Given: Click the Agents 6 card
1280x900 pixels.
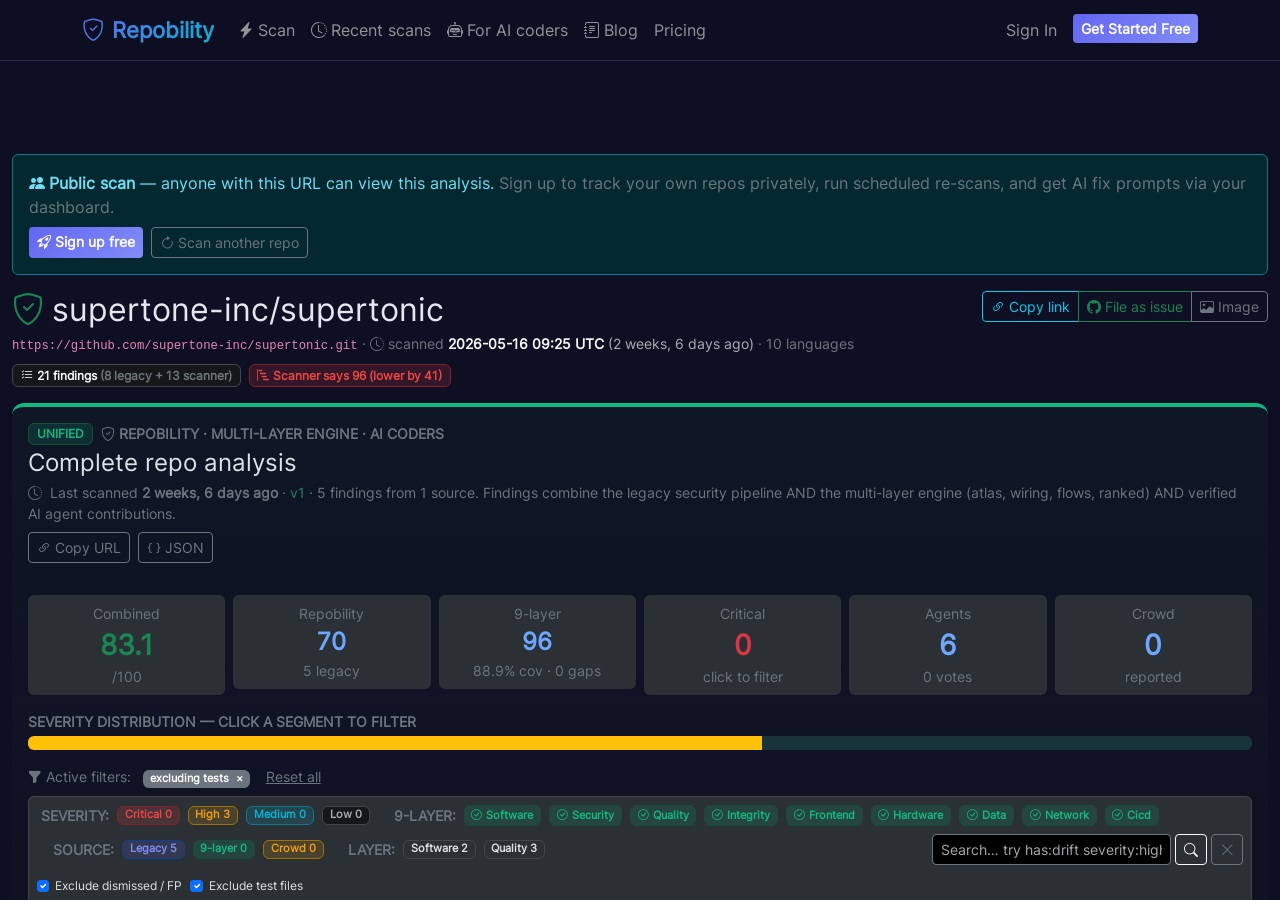Looking at the screenshot, I should [948, 645].
